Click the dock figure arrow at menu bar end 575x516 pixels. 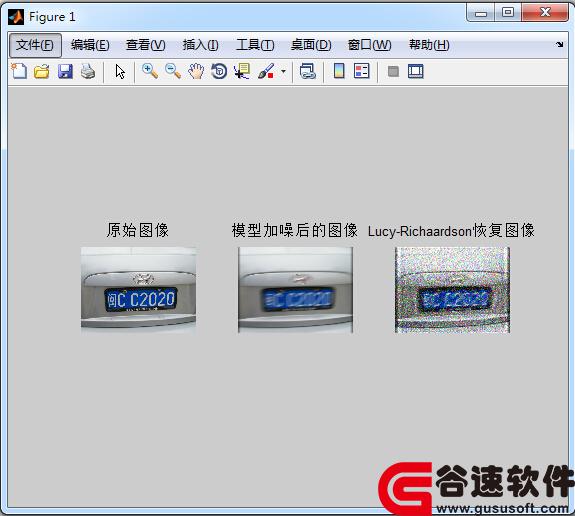(x=559, y=44)
